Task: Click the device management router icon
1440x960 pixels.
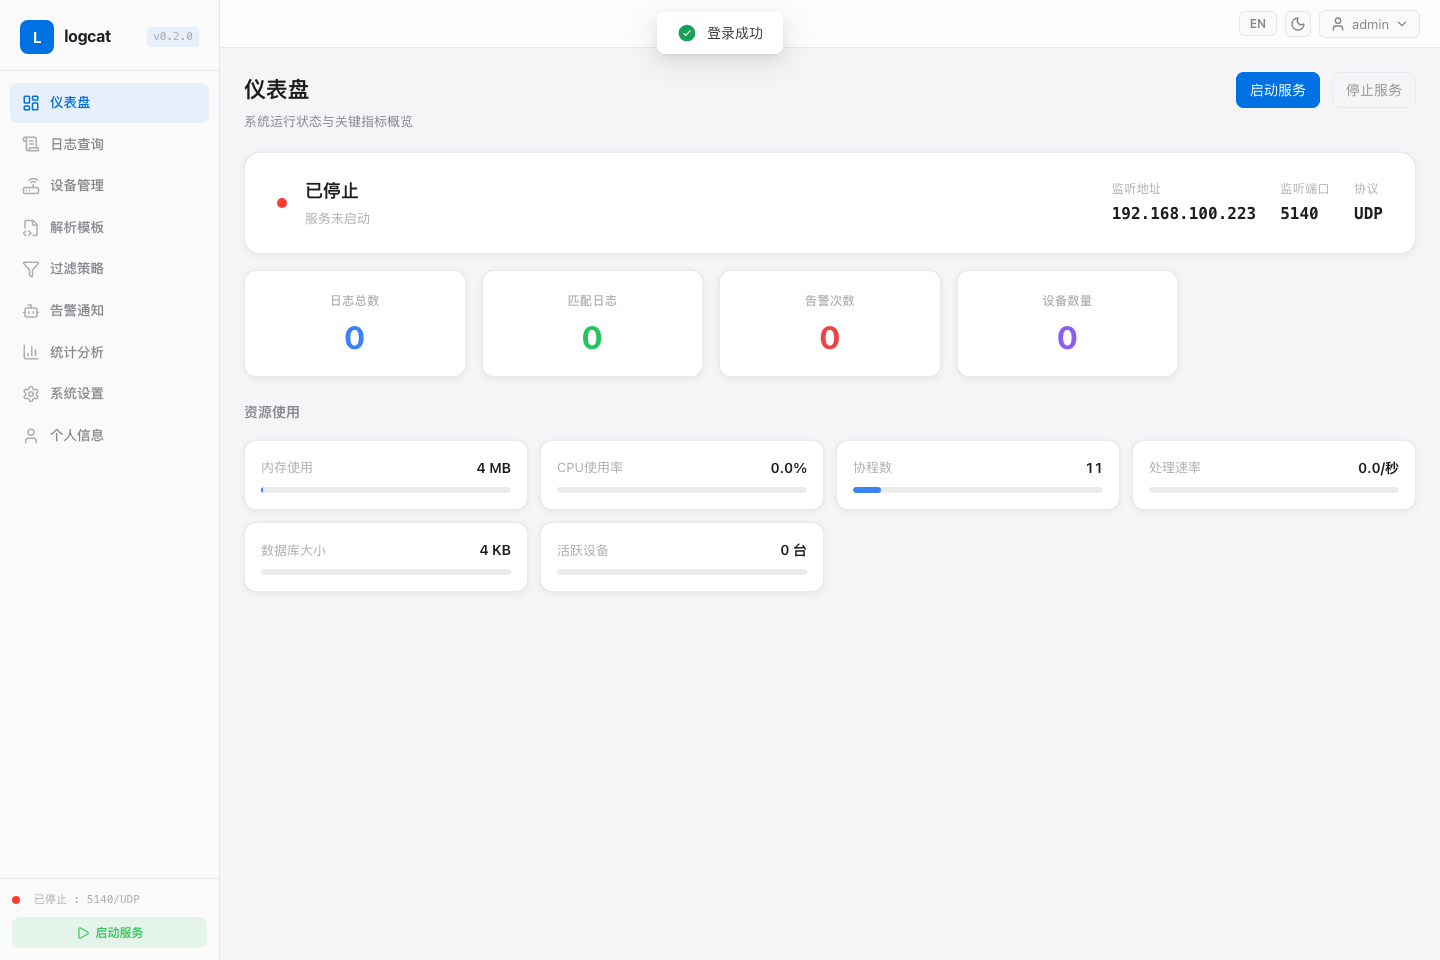Action: tap(31, 186)
